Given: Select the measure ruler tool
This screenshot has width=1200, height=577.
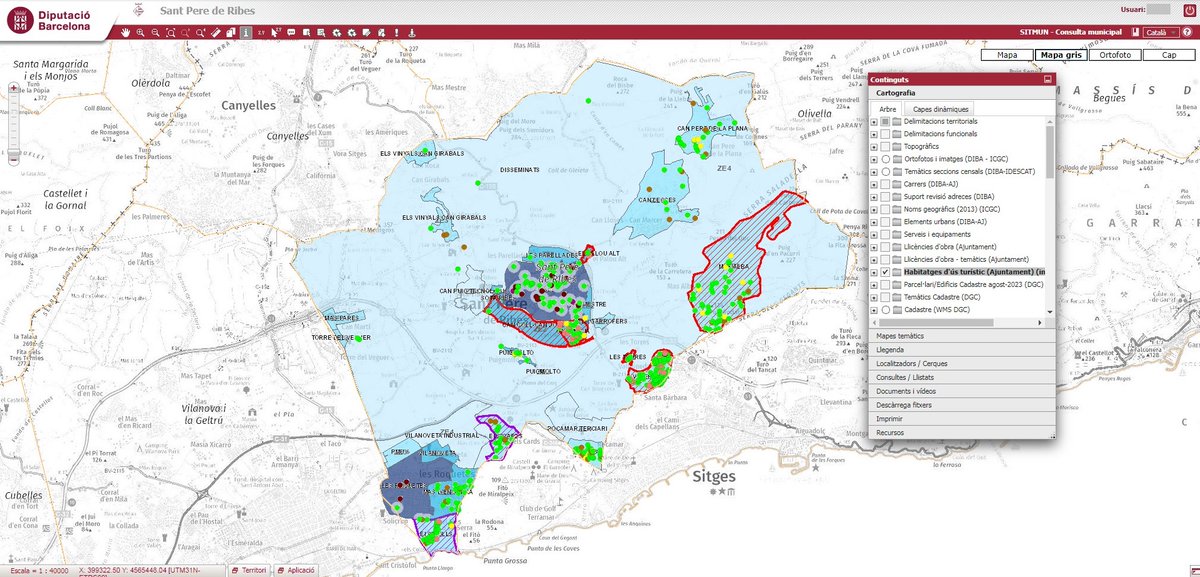Looking at the screenshot, I should tap(216, 33).
